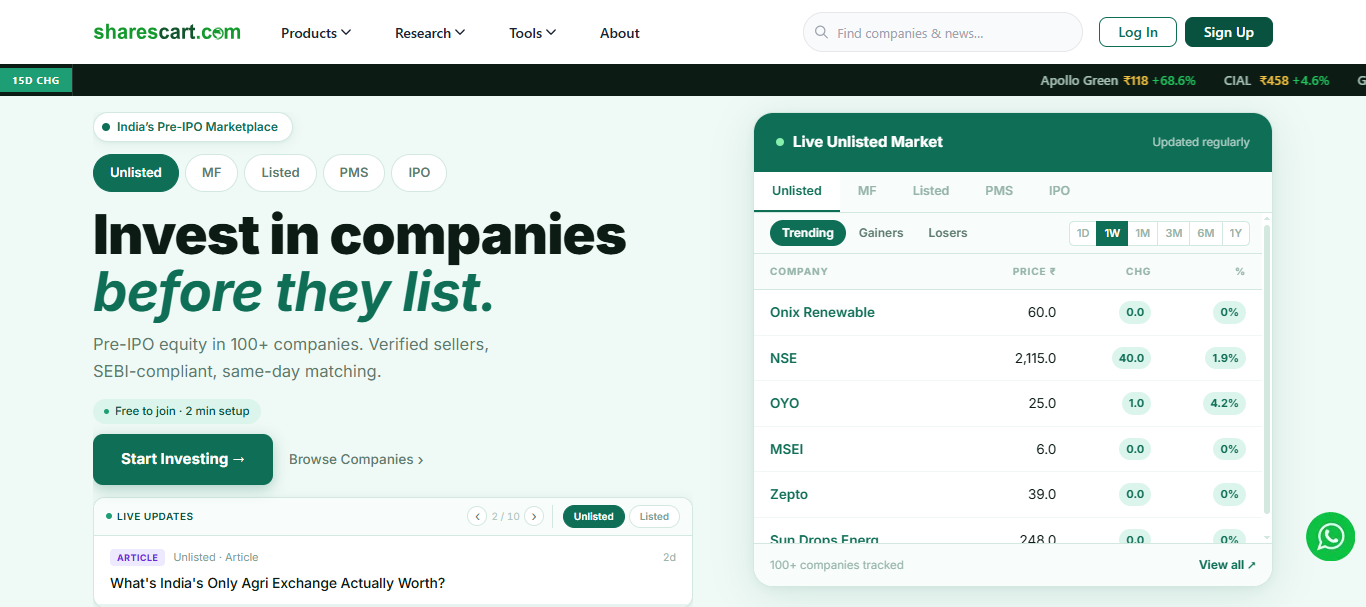Click the search companies & news field
Screen dimensions: 1366x607
click(x=943, y=33)
